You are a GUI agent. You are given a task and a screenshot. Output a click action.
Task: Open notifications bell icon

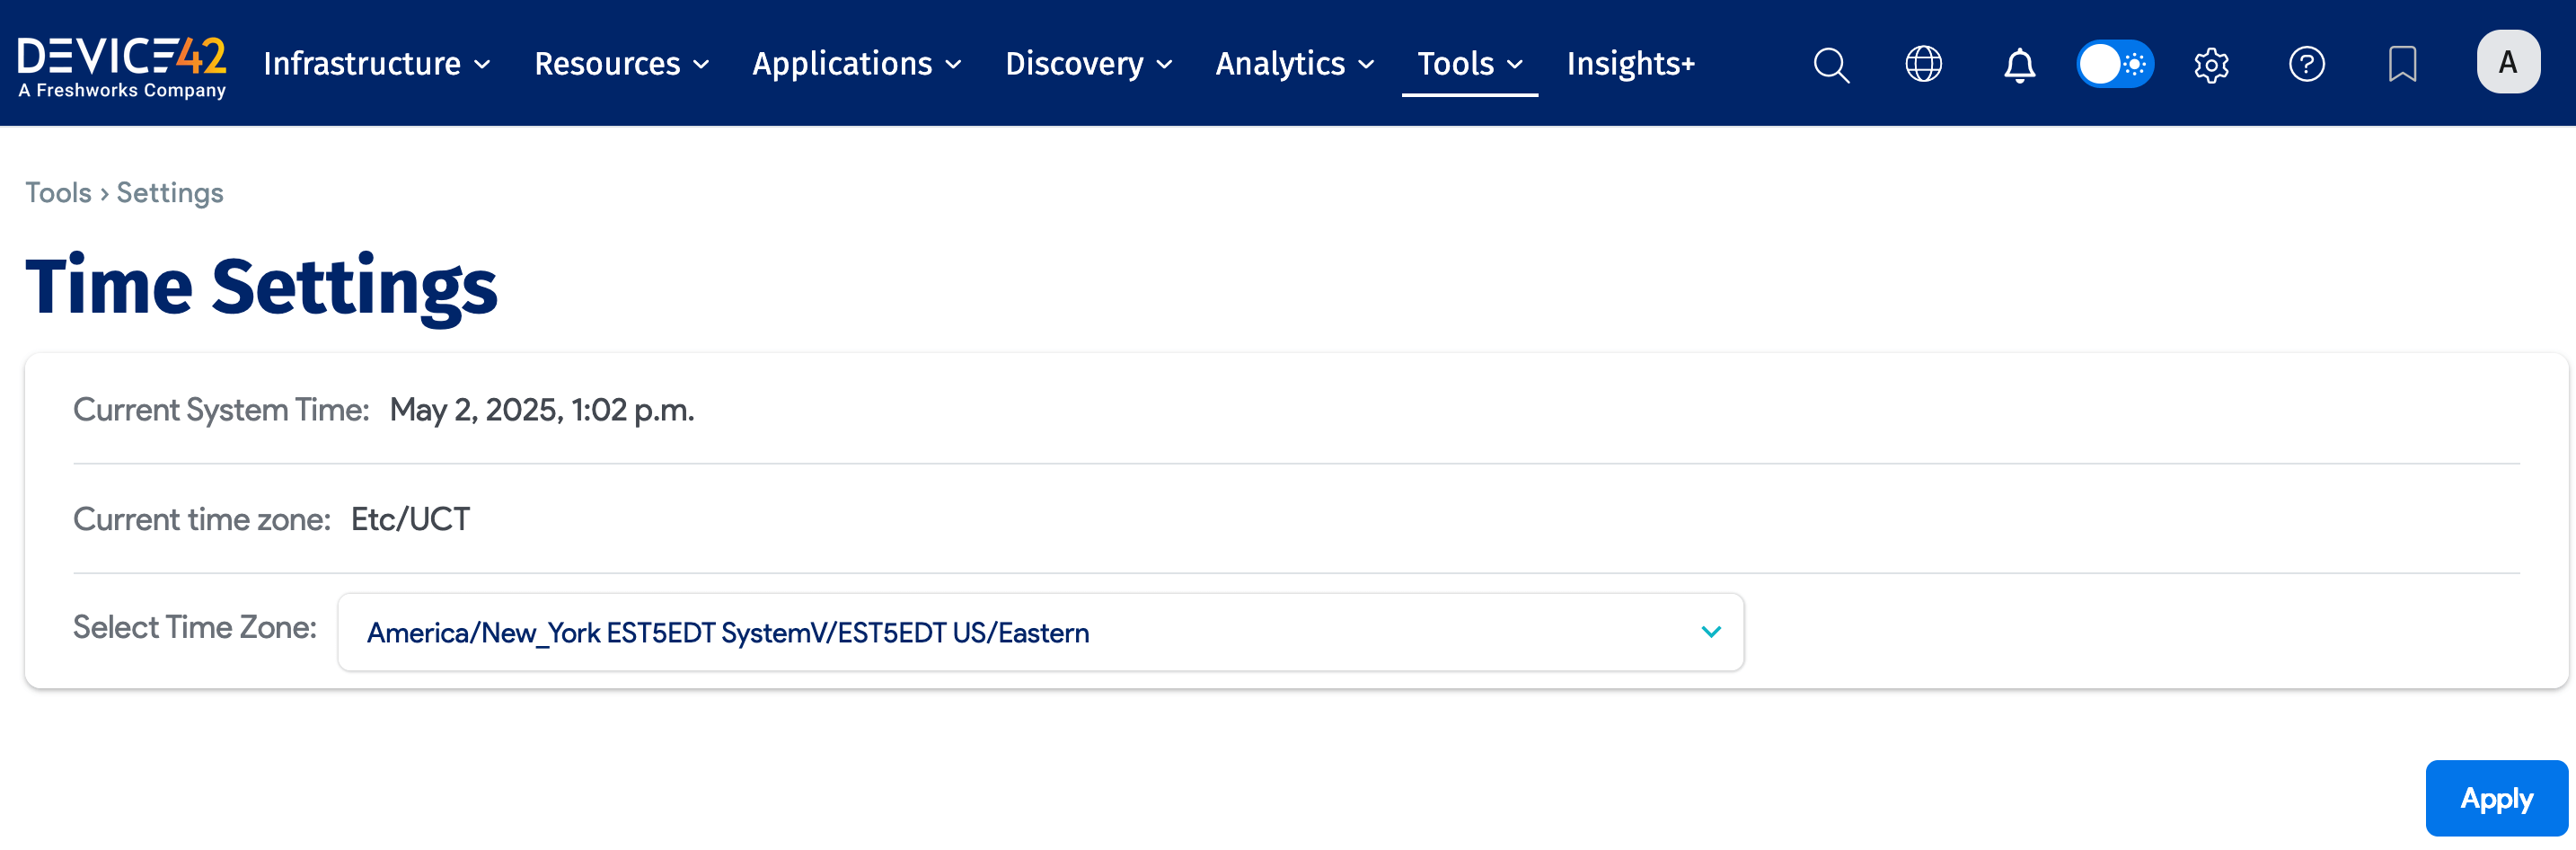coord(2019,65)
